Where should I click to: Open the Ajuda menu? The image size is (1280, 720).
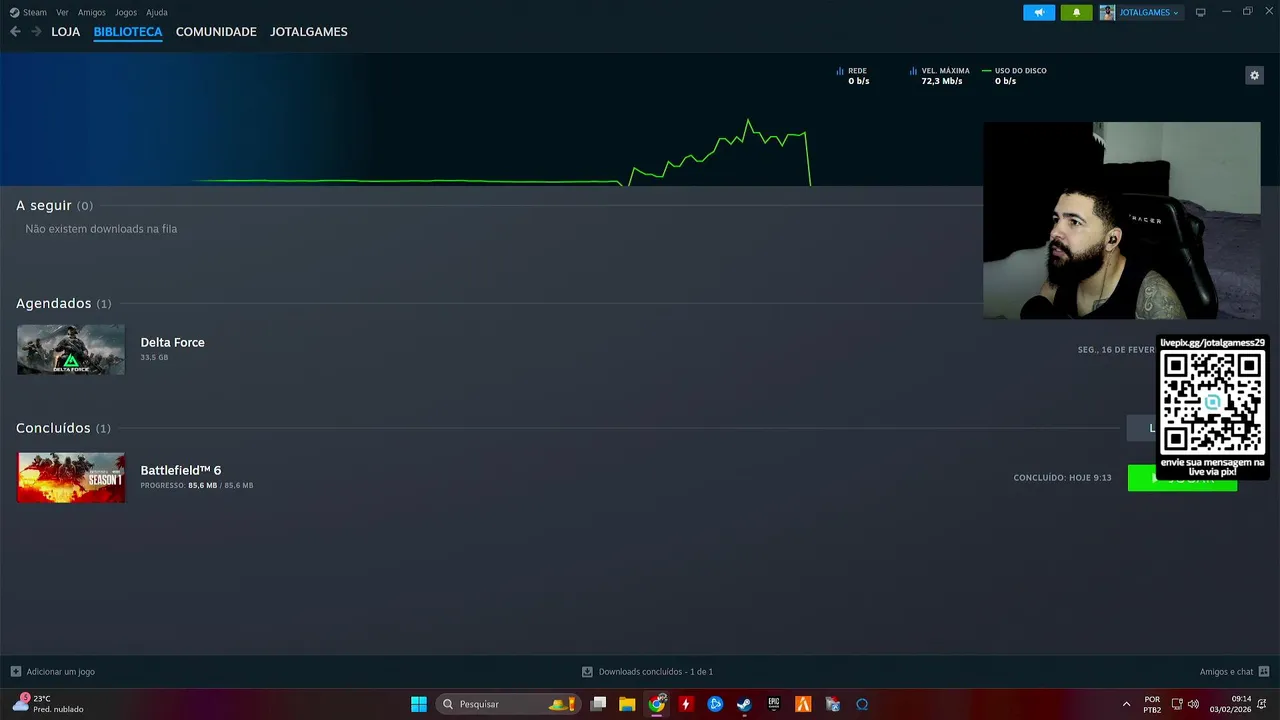157,12
